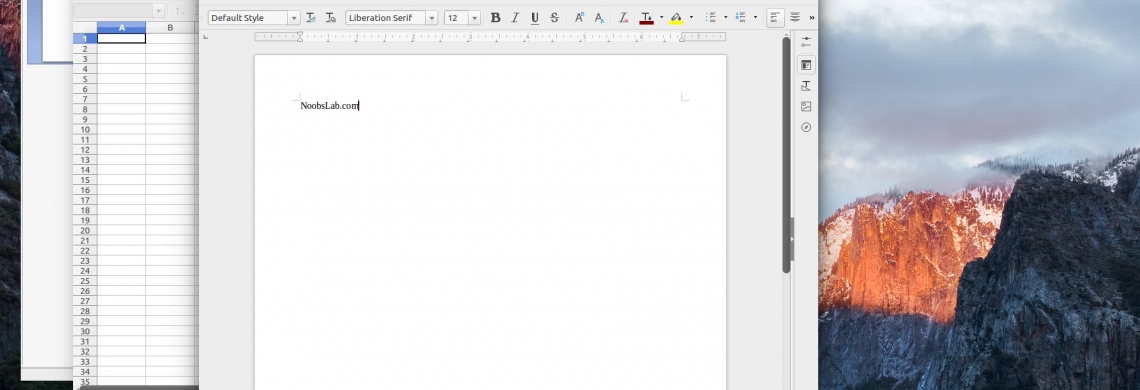The height and width of the screenshot is (390, 1140).
Task: Open Navigator deck in sidebar
Action: 806,127
